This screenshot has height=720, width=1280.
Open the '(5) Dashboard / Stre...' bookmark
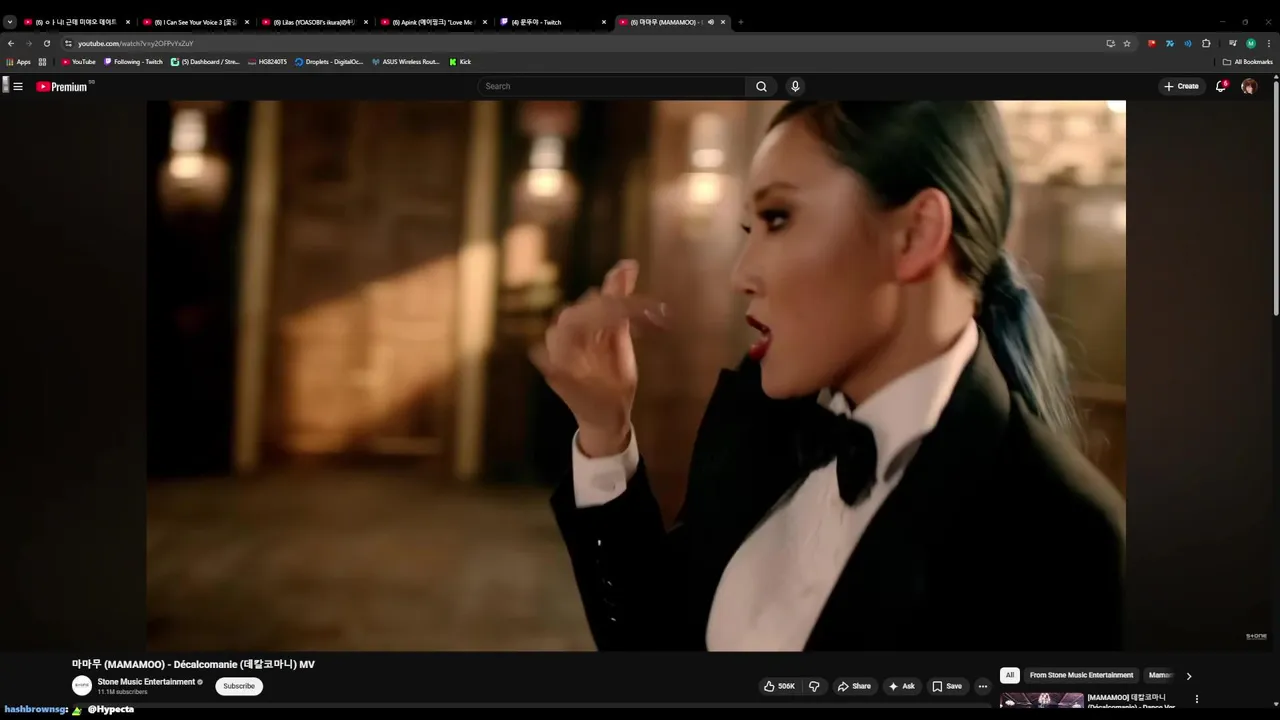pyautogui.click(x=205, y=62)
